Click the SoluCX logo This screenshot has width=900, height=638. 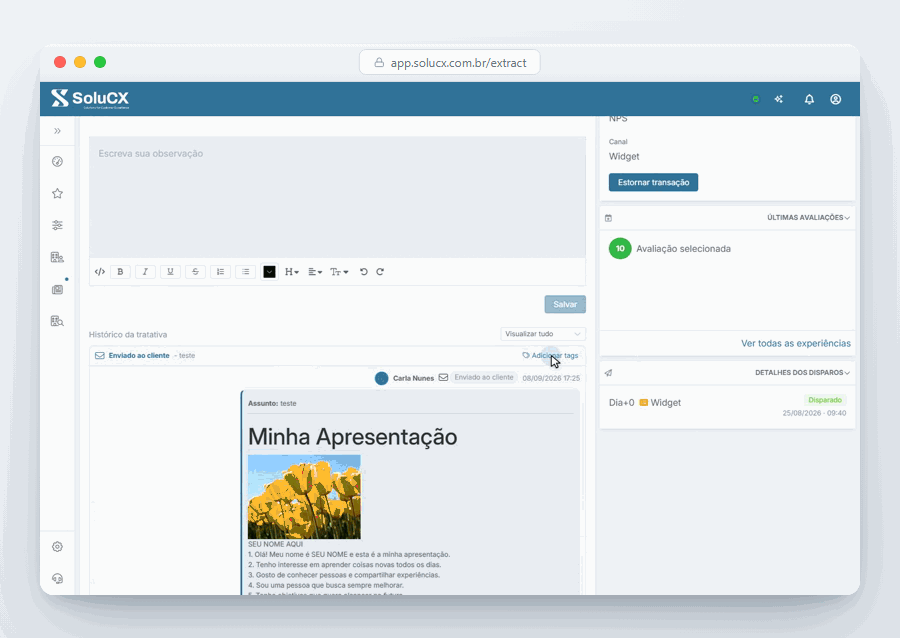pos(90,99)
